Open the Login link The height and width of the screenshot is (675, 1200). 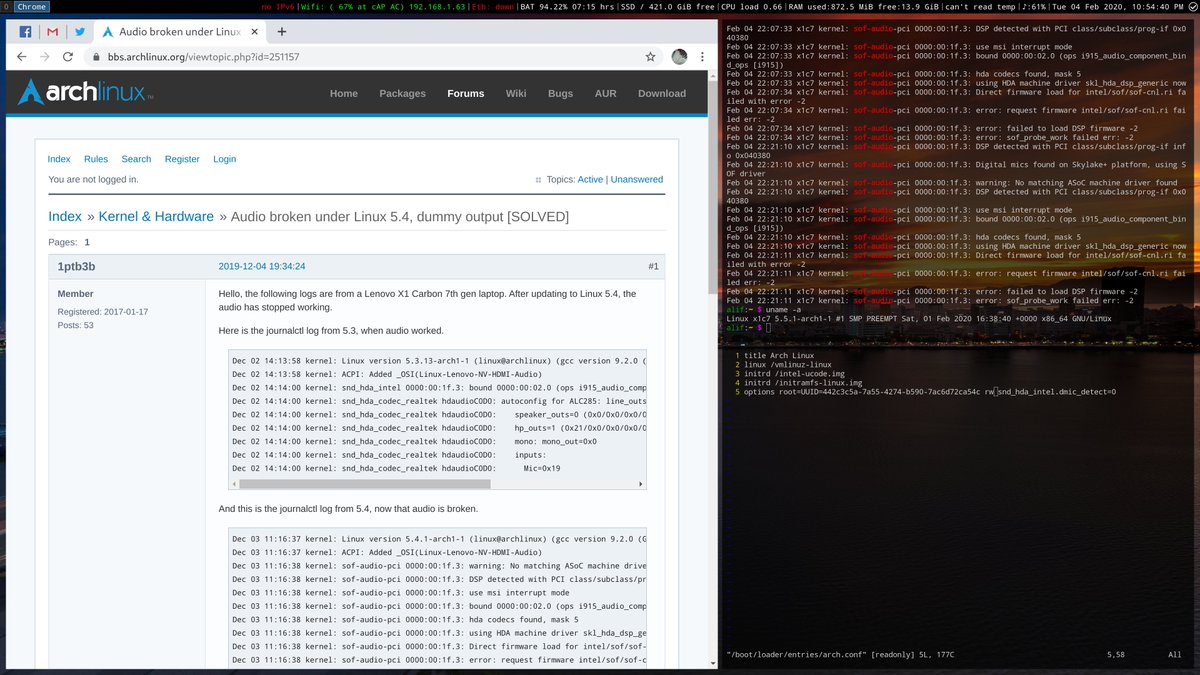pos(225,159)
